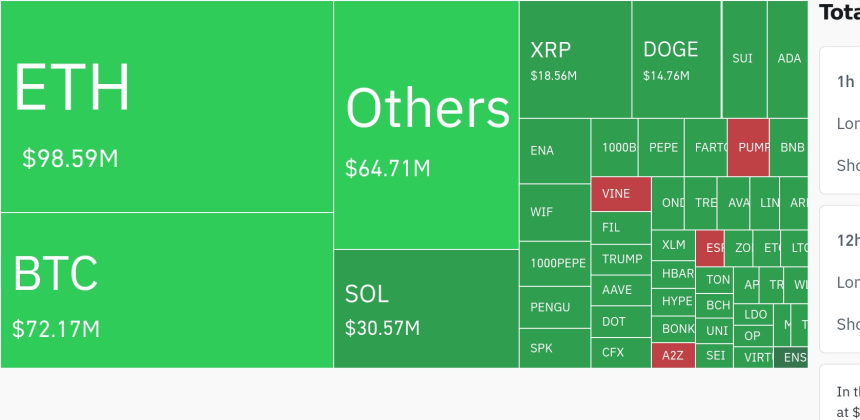The height and width of the screenshot is (420, 860).
Task: Click the FIL heatmap tile
Action: (621, 227)
